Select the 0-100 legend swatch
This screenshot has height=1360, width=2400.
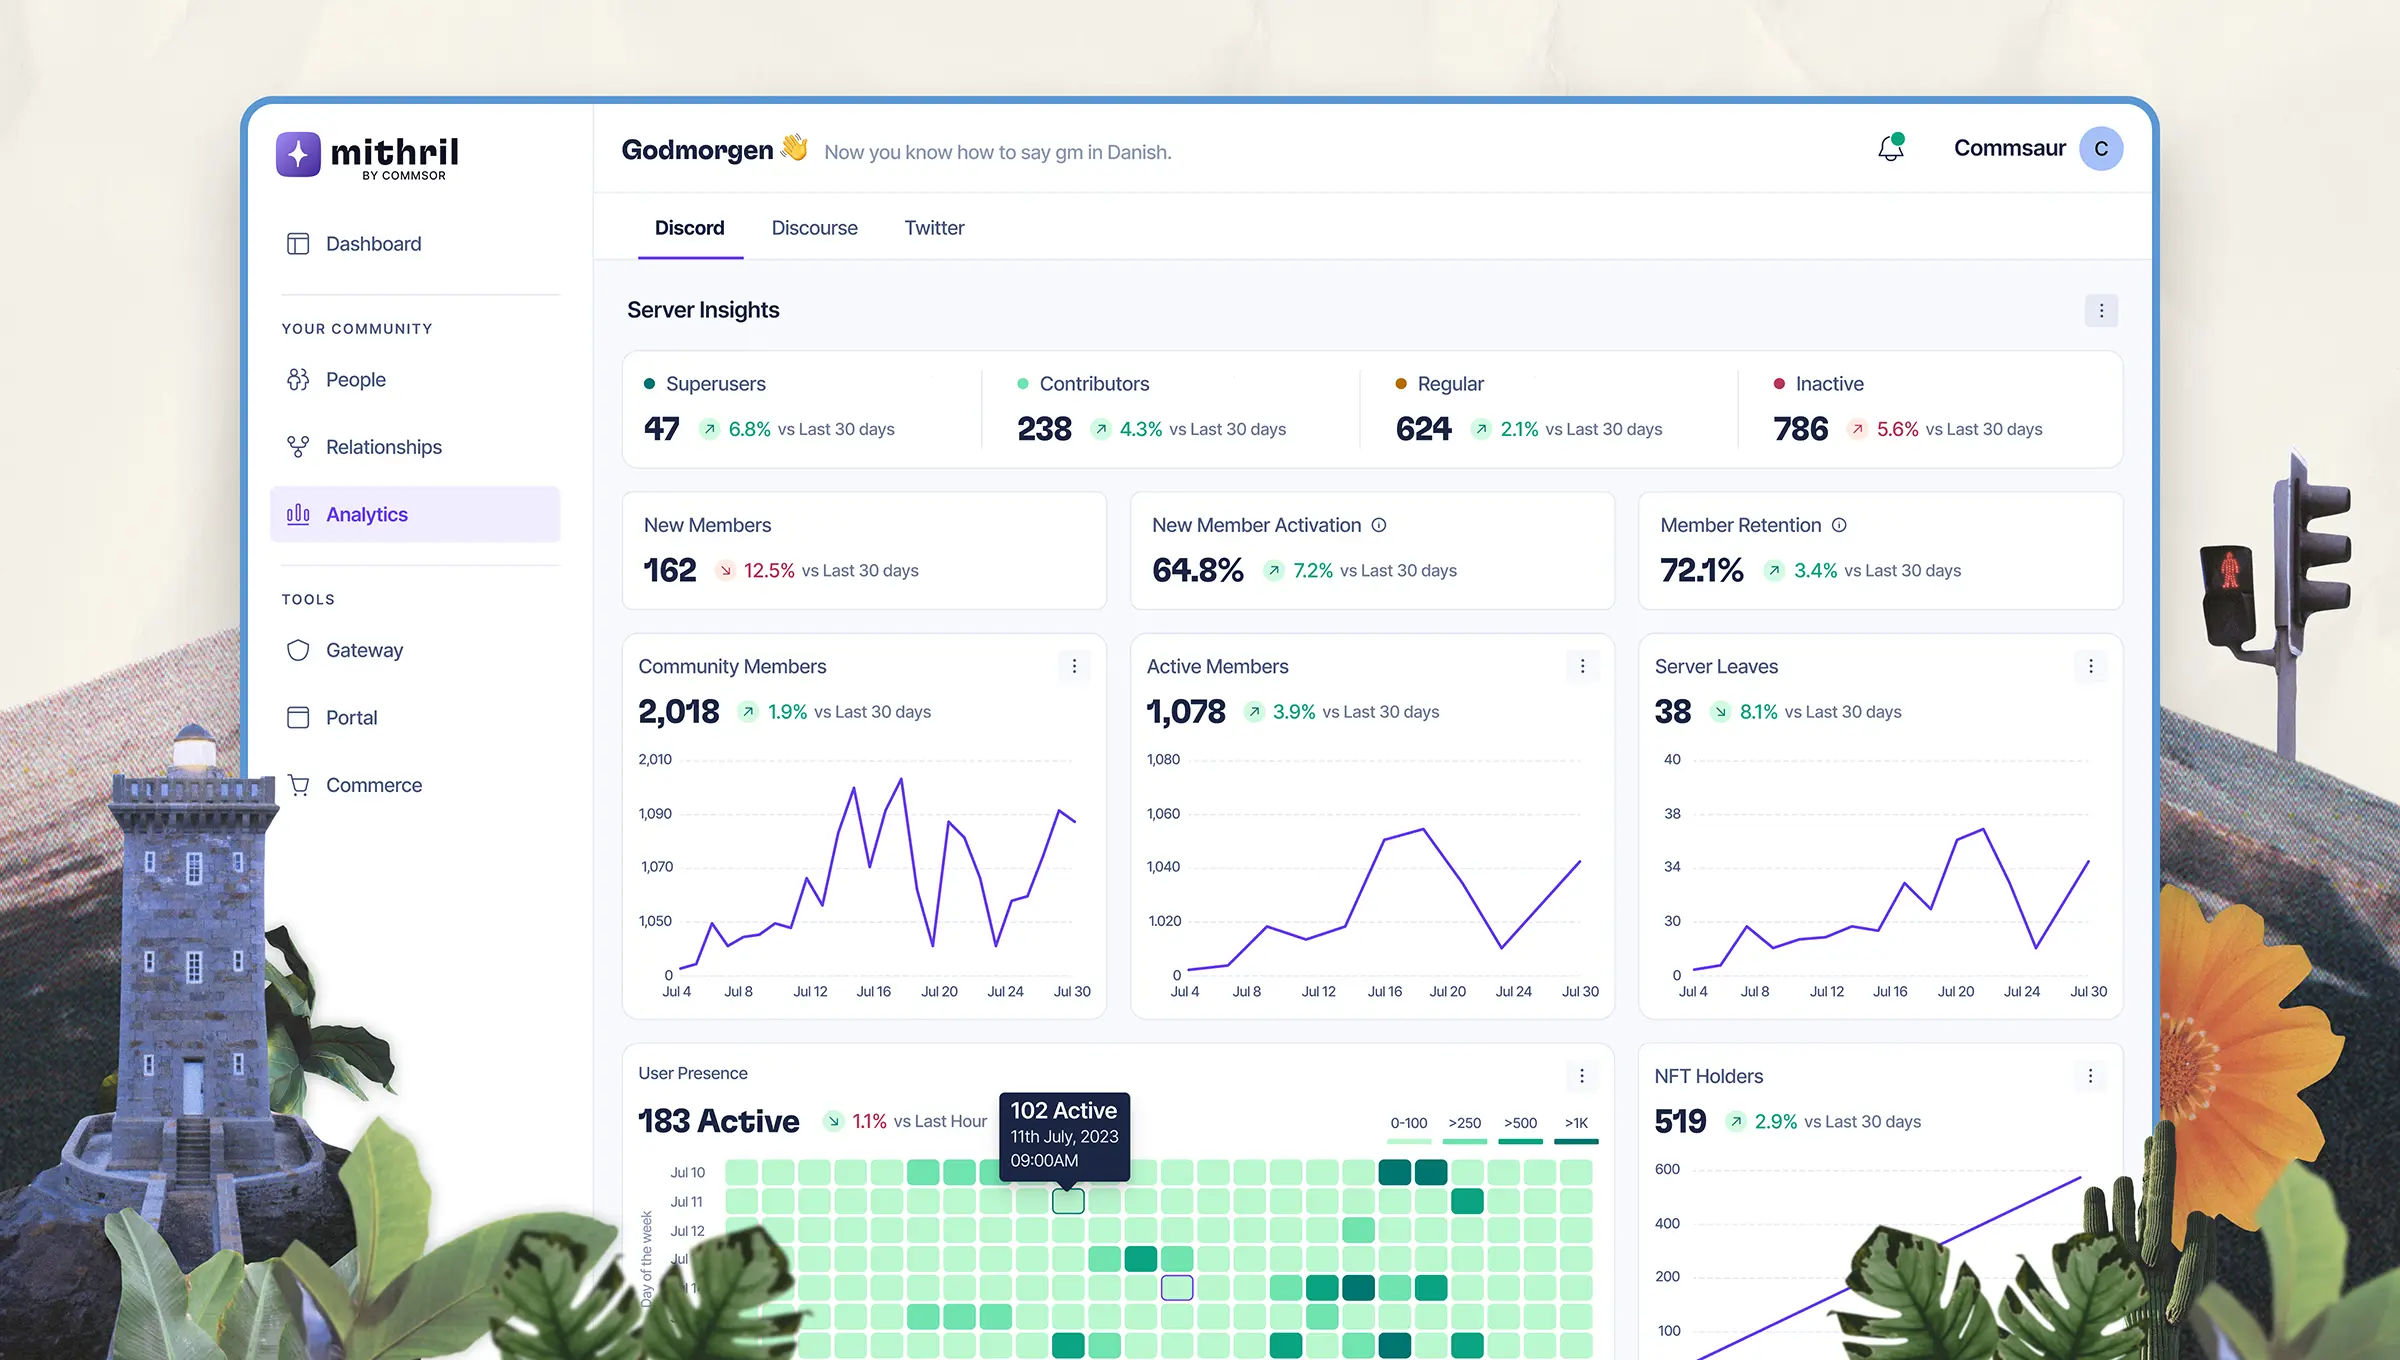(x=1409, y=1141)
